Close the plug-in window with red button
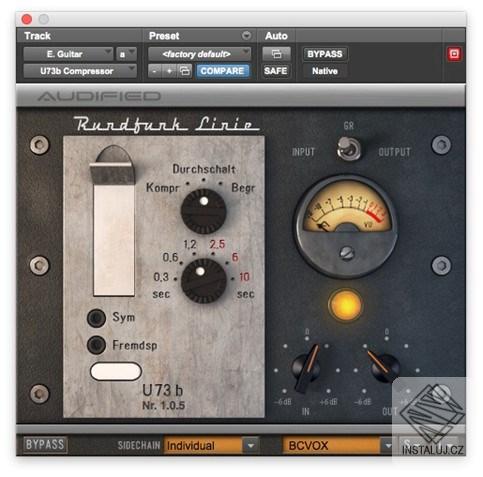This screenshot has height=477, width=483. pyautogui.click(x=27, y=19)
